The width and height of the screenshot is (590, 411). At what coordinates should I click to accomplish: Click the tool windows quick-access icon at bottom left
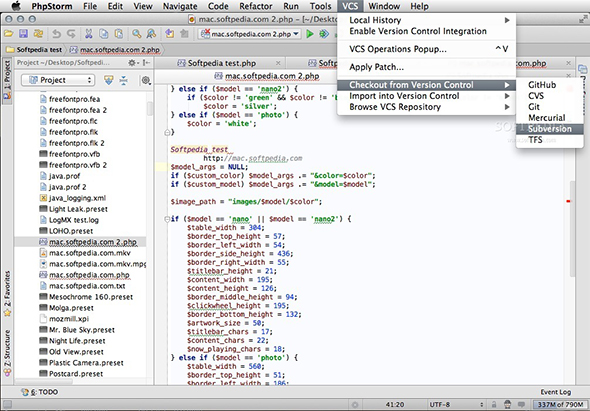pyautogui.click(x=7, y=405)
